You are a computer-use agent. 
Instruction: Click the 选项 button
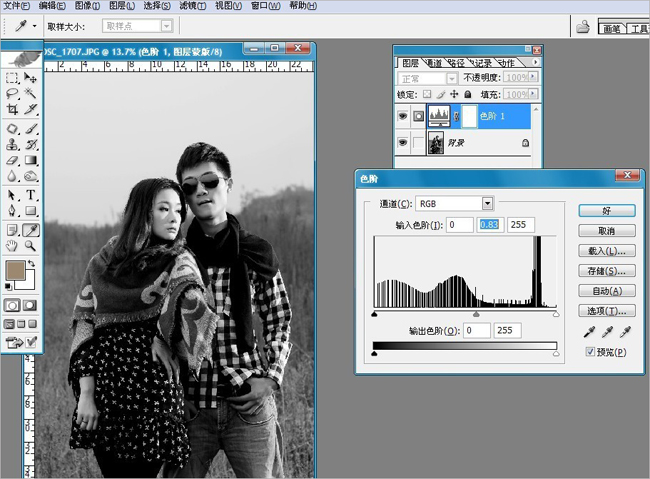[606, 311]
